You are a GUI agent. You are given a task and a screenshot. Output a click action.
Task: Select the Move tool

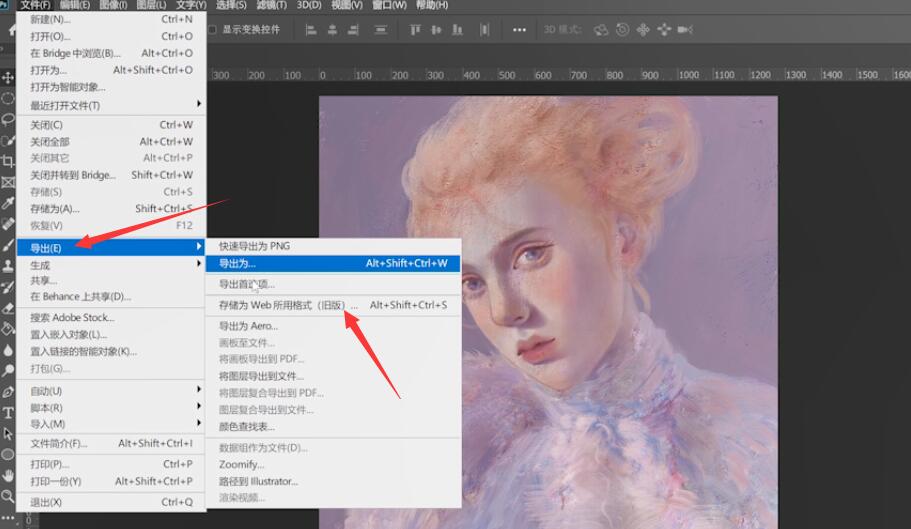[x=8, y=78]
